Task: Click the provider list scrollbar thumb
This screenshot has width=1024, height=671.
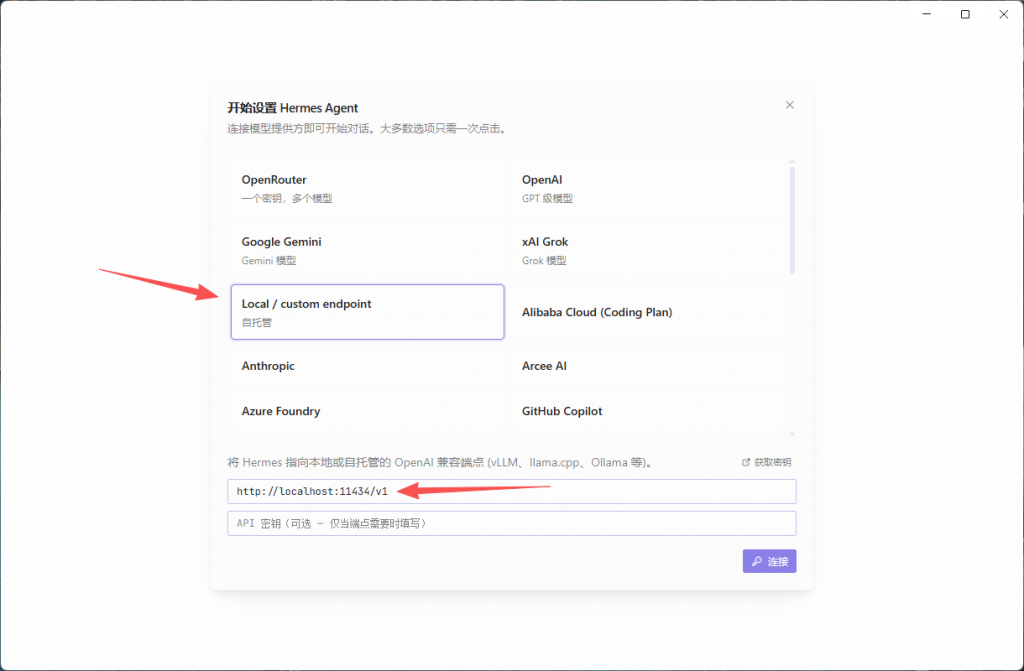Action: tap(792, 220)
